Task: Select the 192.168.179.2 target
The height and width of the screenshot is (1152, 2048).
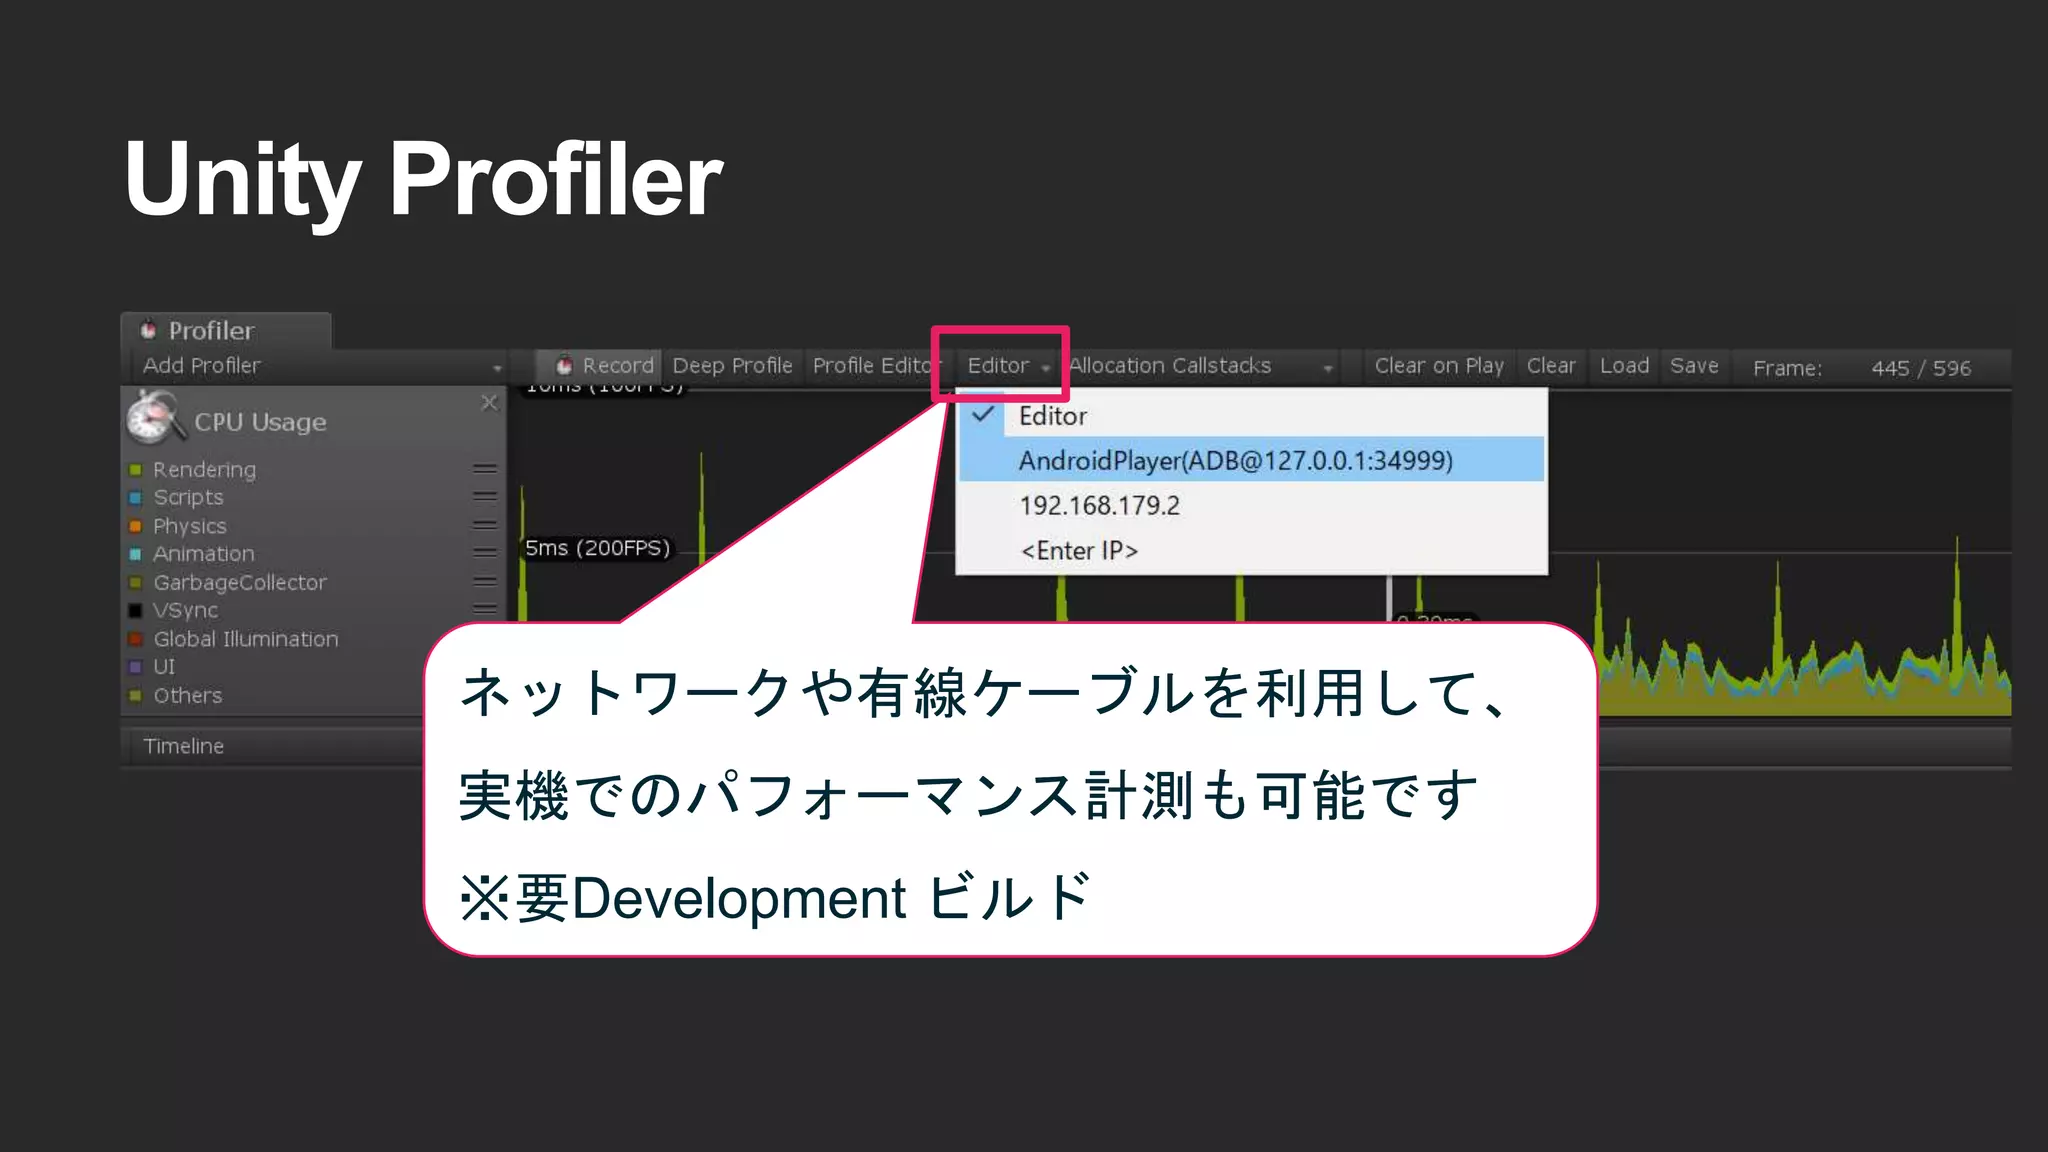Action: tap(1251, 505)
